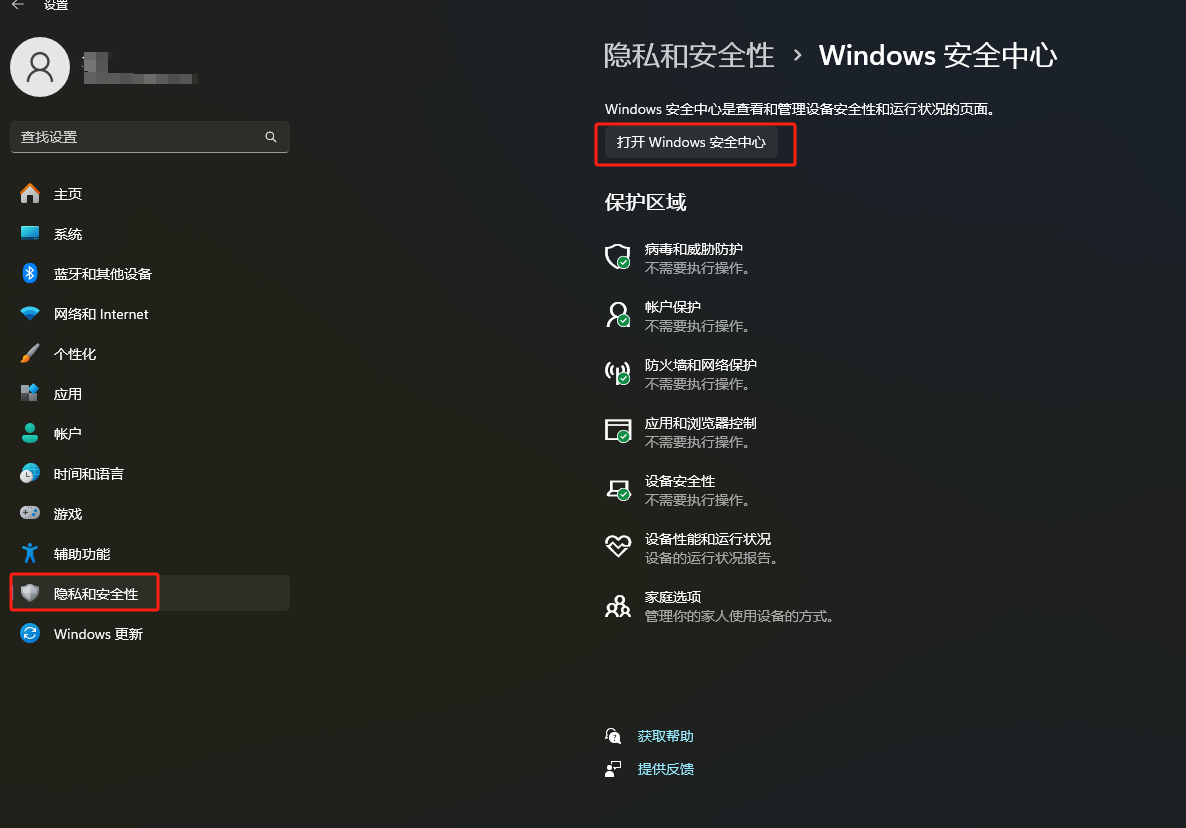Click the help headset icon

tap(613, 736)
